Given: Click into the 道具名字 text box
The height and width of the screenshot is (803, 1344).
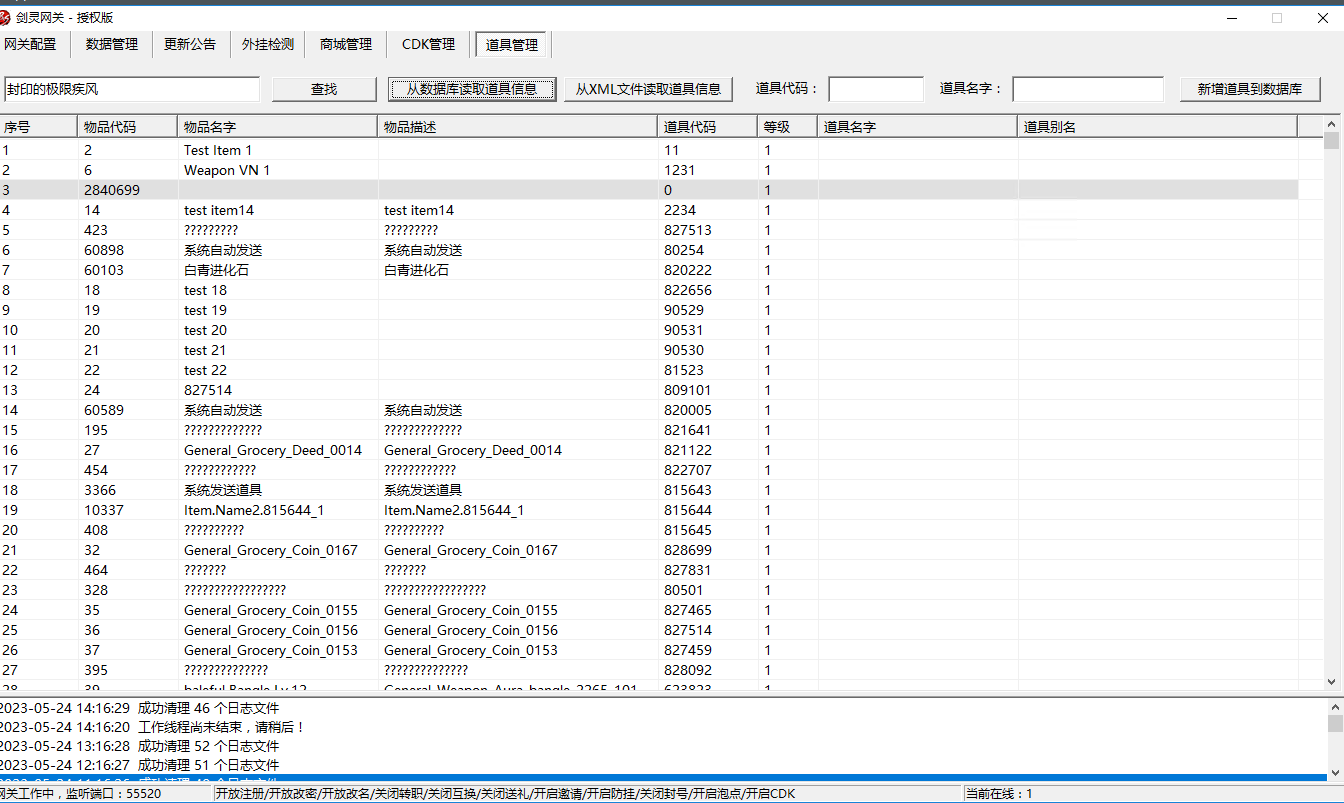Looking at the screenshot, I should pyautogui.click(x=1087, y=89).
